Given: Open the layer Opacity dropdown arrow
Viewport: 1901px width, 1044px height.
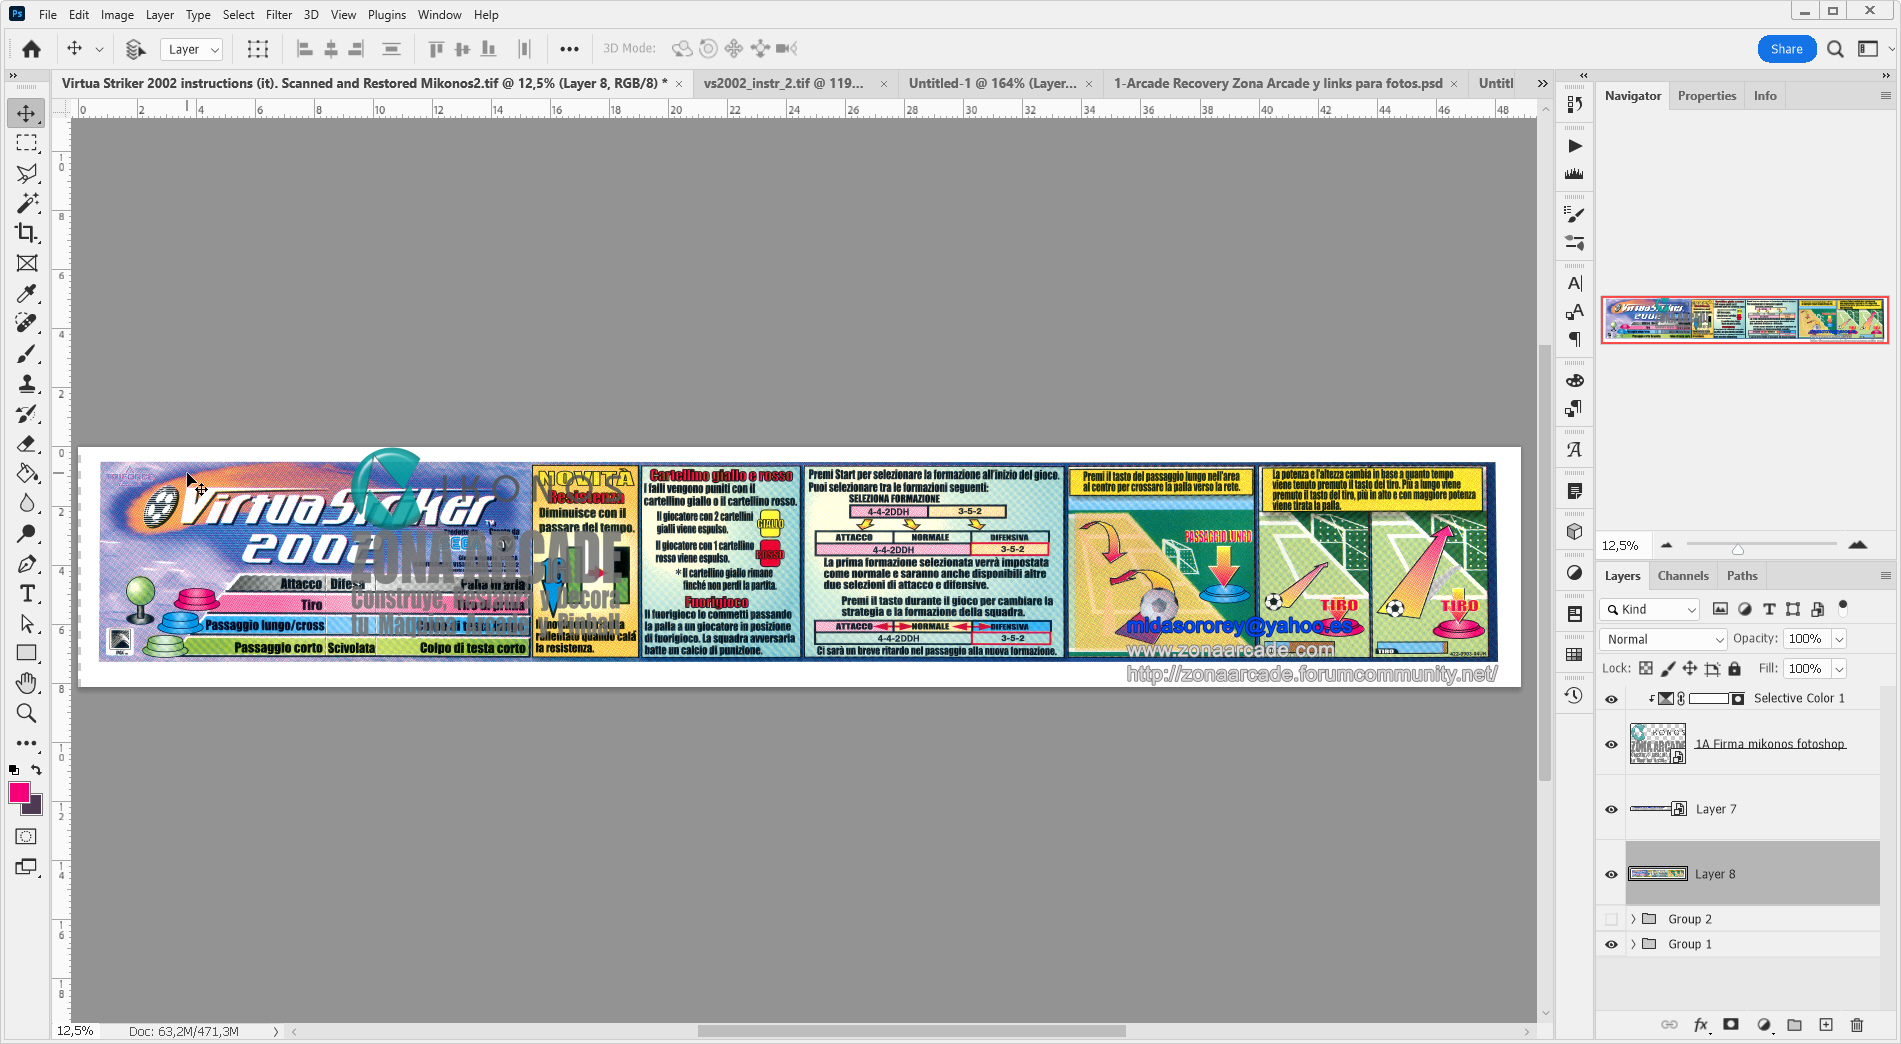Looking at the screenshot, I should [1839, 639].
